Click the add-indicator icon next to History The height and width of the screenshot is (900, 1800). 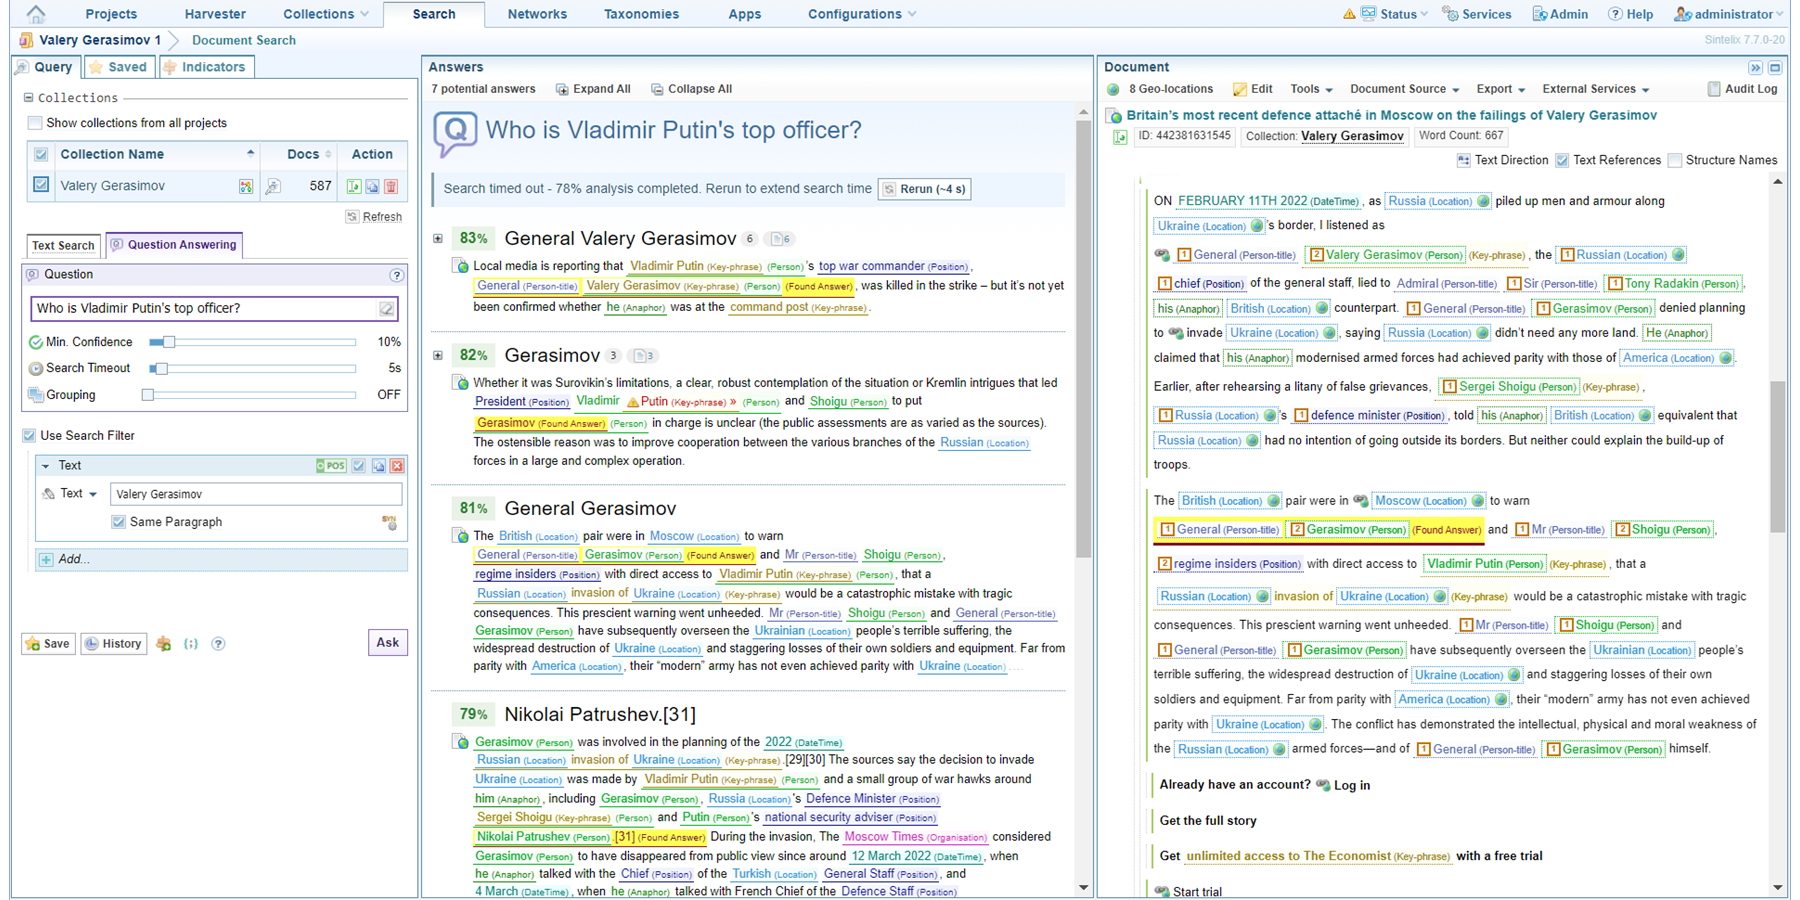164,644
